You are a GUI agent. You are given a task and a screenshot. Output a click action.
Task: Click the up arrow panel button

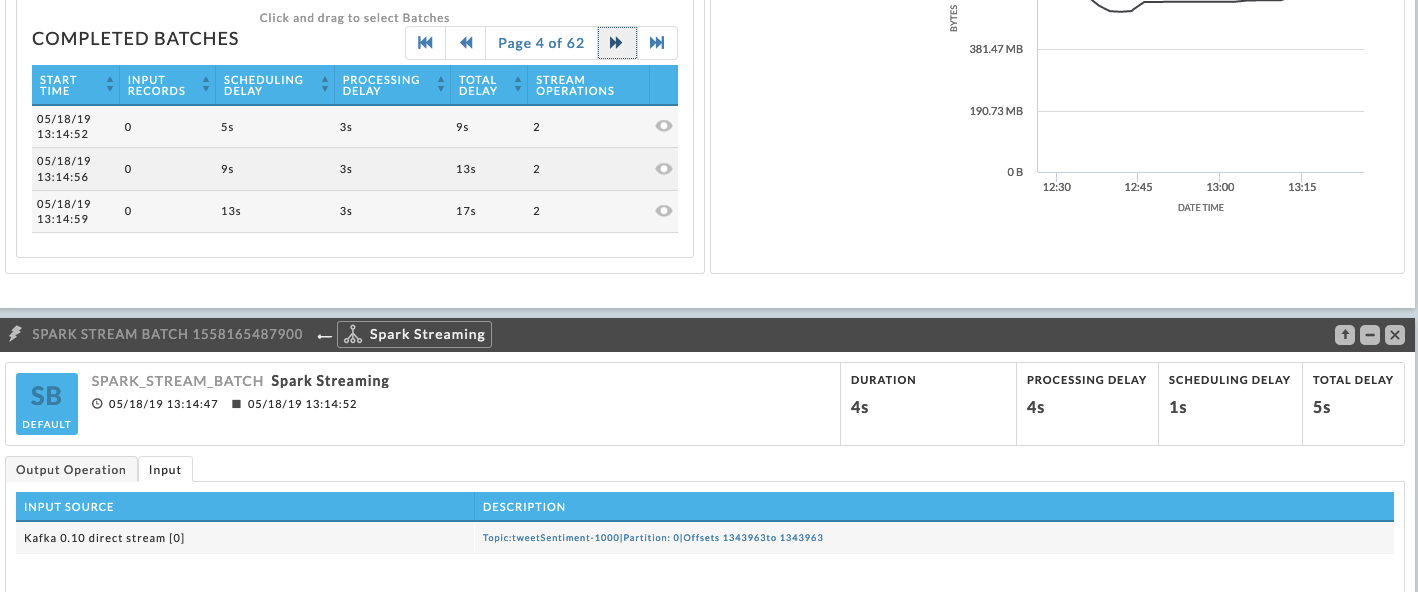coord(1344,335)
